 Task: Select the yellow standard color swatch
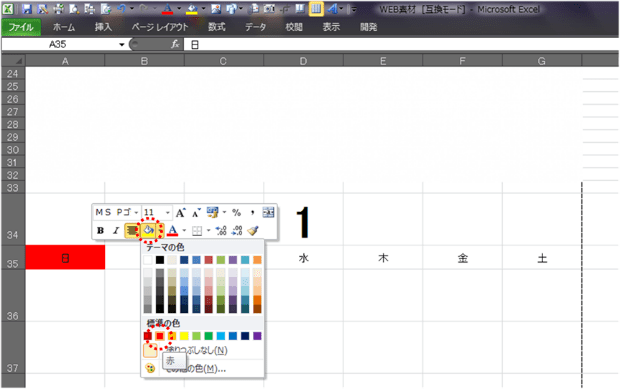click(184, 336)
